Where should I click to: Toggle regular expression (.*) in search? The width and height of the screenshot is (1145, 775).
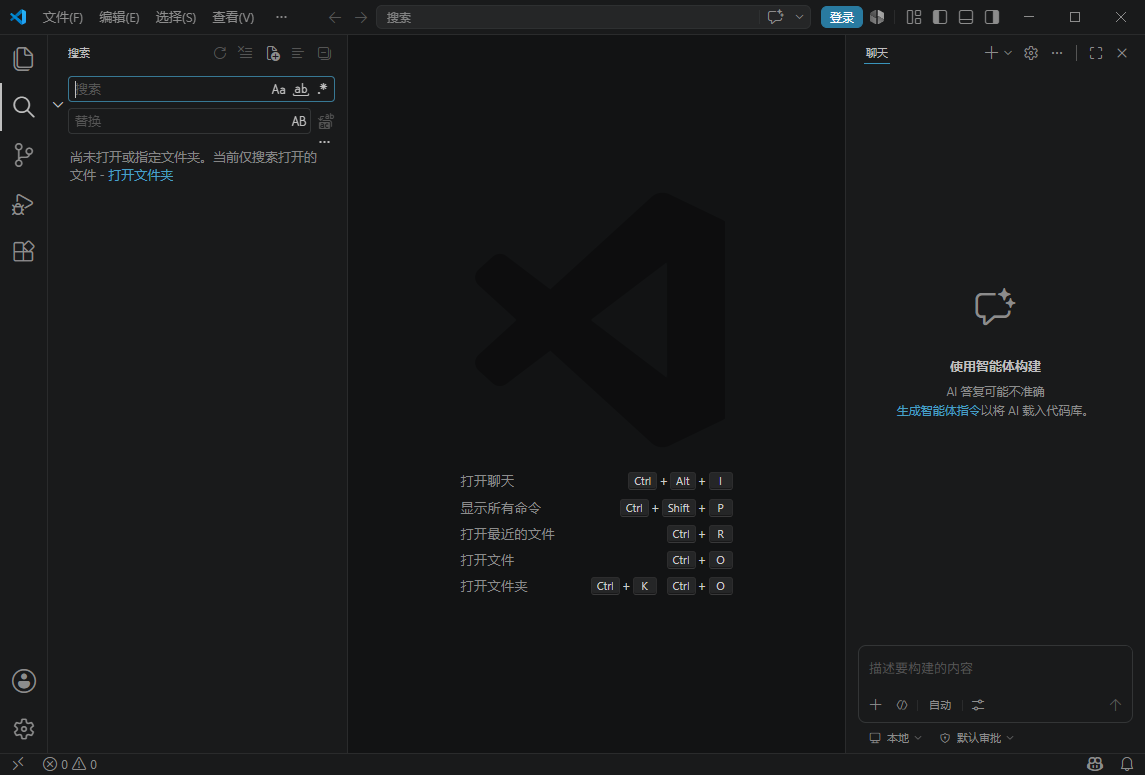coord(322,89)
